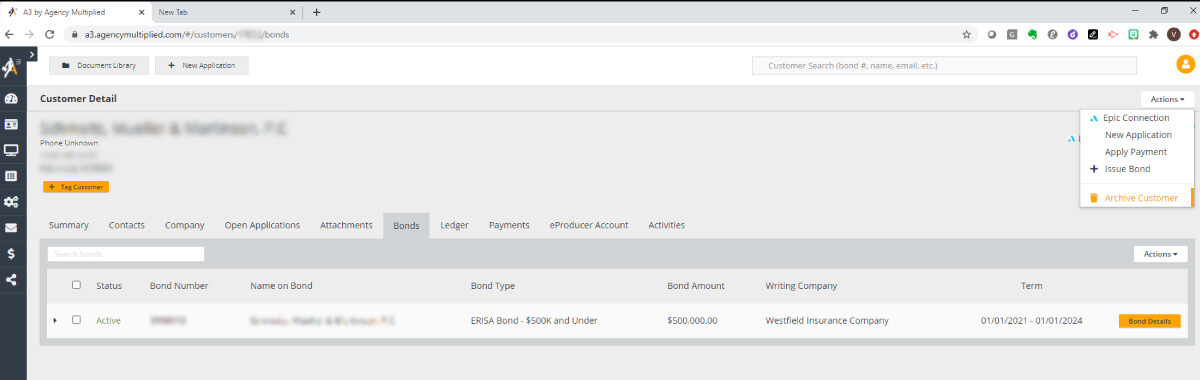Open the envelope mail icon in sidebar
Screen dimensions: 1200x380
click(11, 227)
